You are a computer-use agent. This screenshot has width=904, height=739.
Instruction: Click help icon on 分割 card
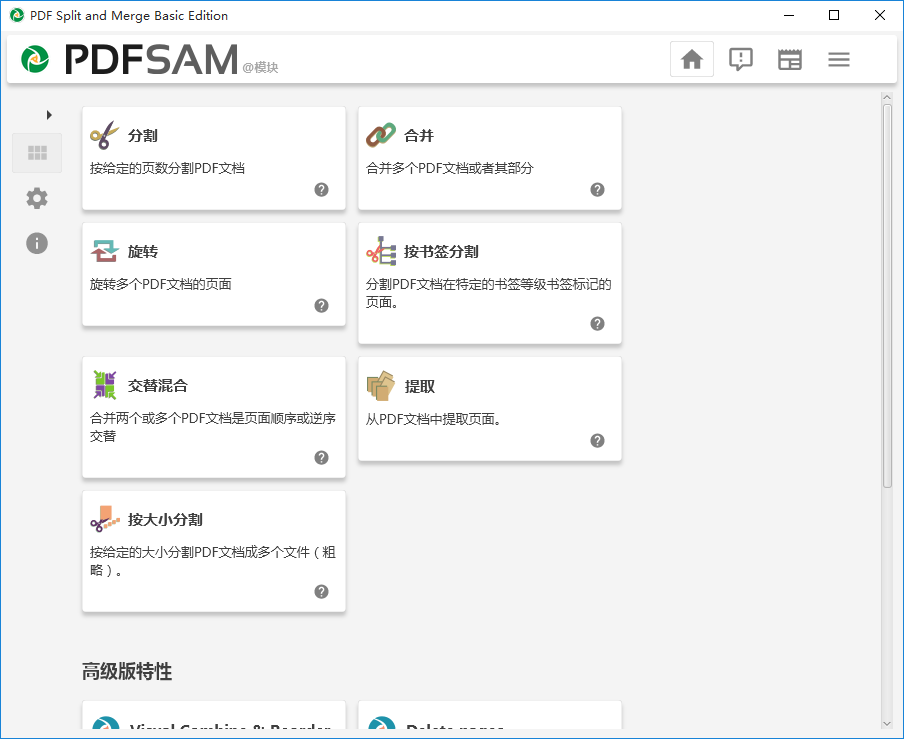[322, 190]
